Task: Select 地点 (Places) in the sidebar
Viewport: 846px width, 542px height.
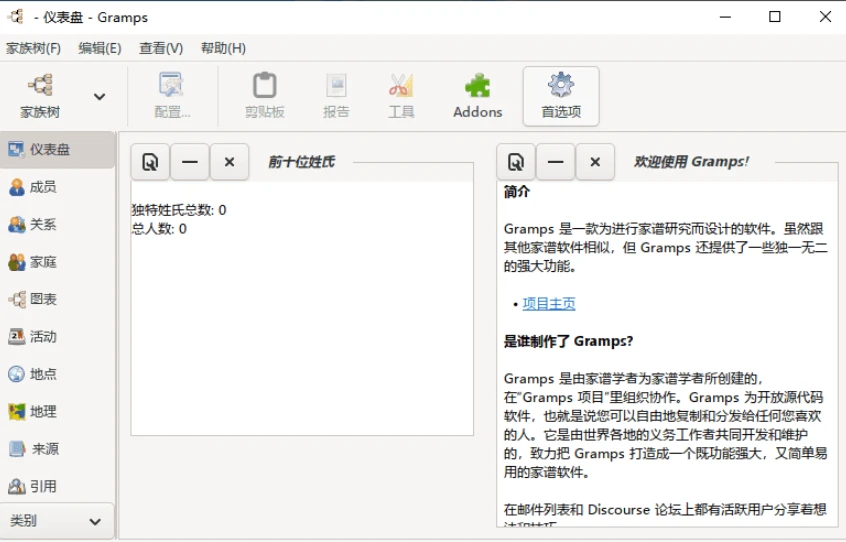Action: point(42,374)
